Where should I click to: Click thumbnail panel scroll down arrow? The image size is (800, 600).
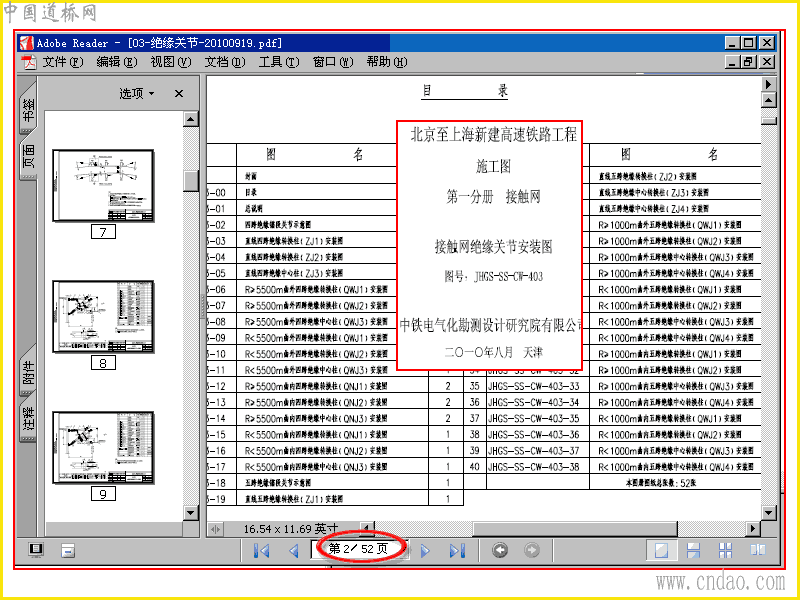[190, 513]
